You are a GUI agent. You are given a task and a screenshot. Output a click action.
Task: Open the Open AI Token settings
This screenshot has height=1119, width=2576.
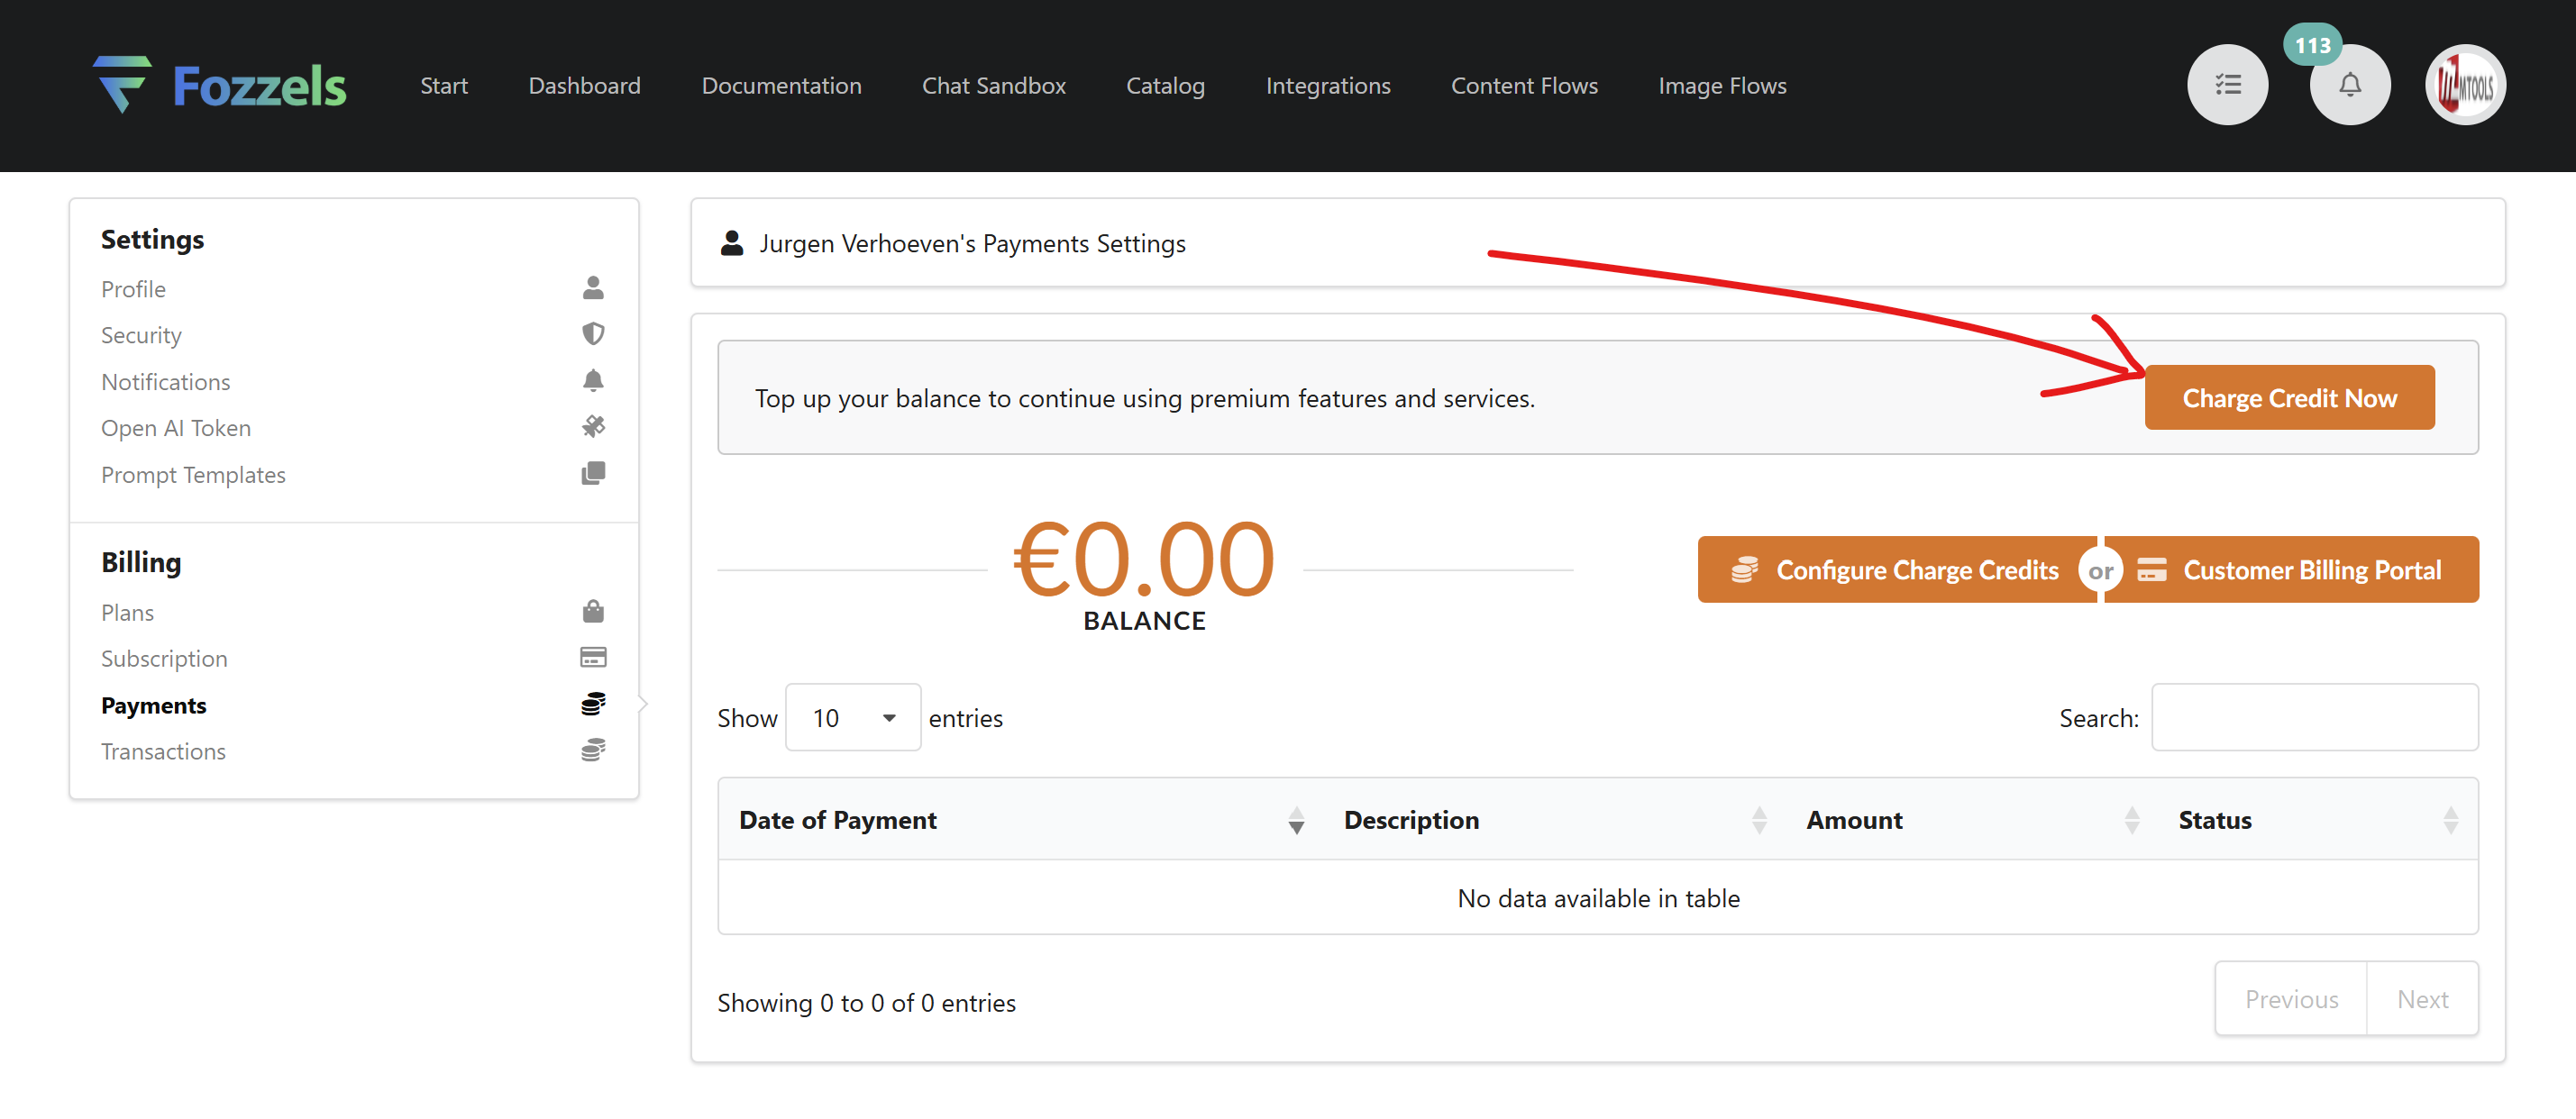(176, 428)
